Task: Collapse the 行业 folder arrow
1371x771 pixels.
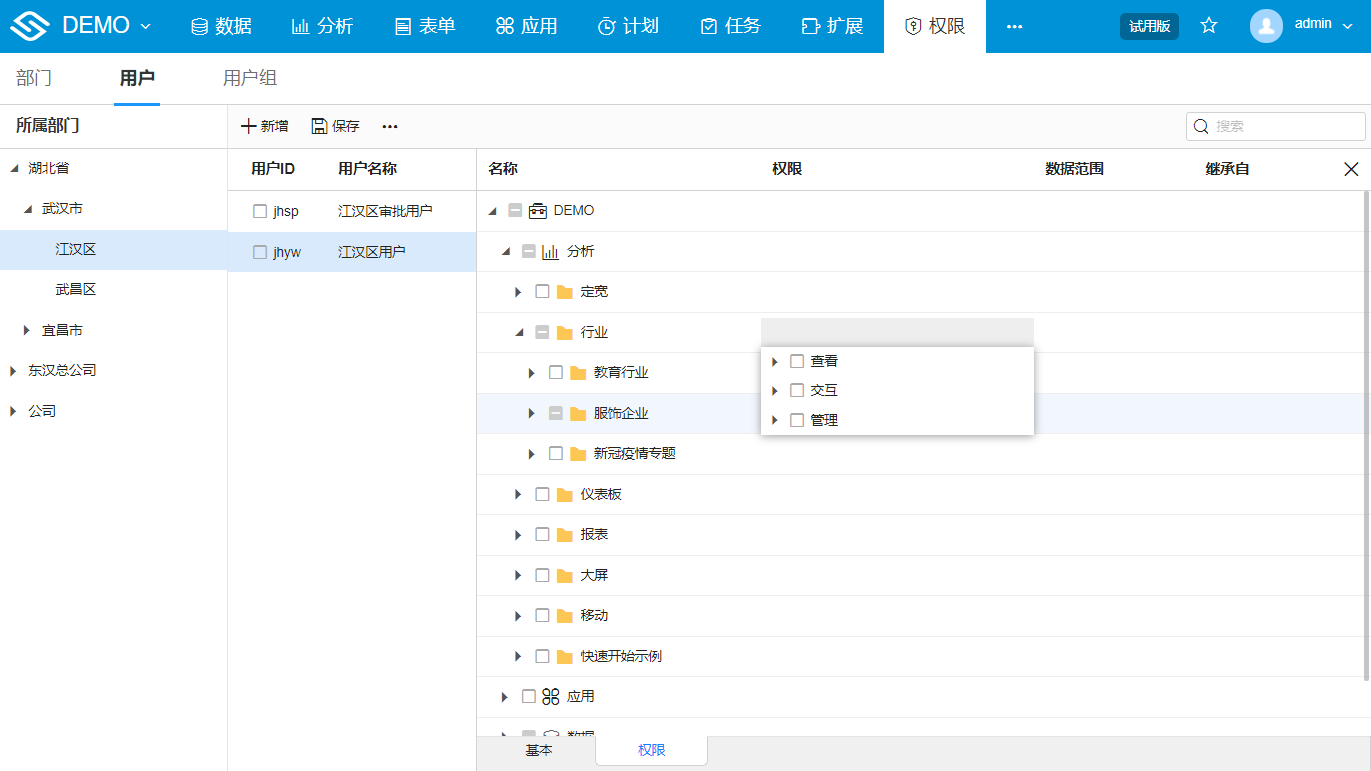Action: [519, 332]
